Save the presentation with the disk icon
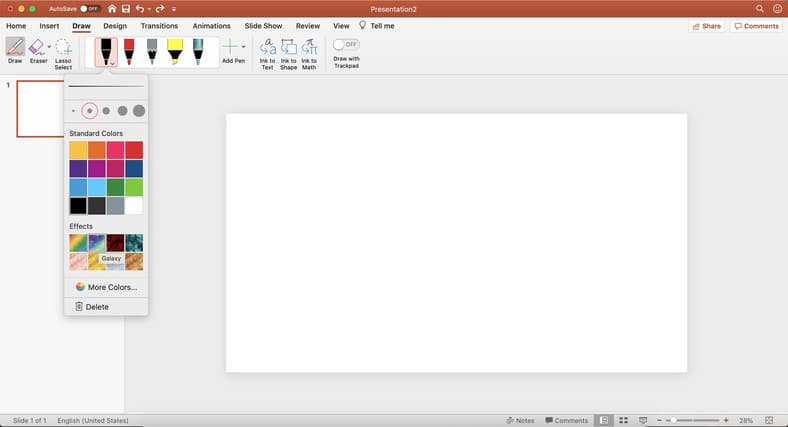The height and width of the screenshot is (427, 788). [x=126, y=9]
